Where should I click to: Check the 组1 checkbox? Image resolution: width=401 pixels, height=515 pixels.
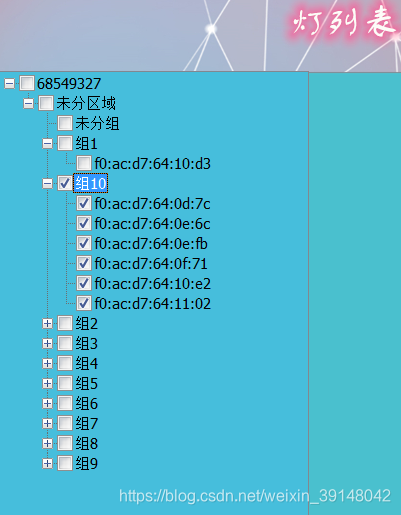click(x=65, y=143)
